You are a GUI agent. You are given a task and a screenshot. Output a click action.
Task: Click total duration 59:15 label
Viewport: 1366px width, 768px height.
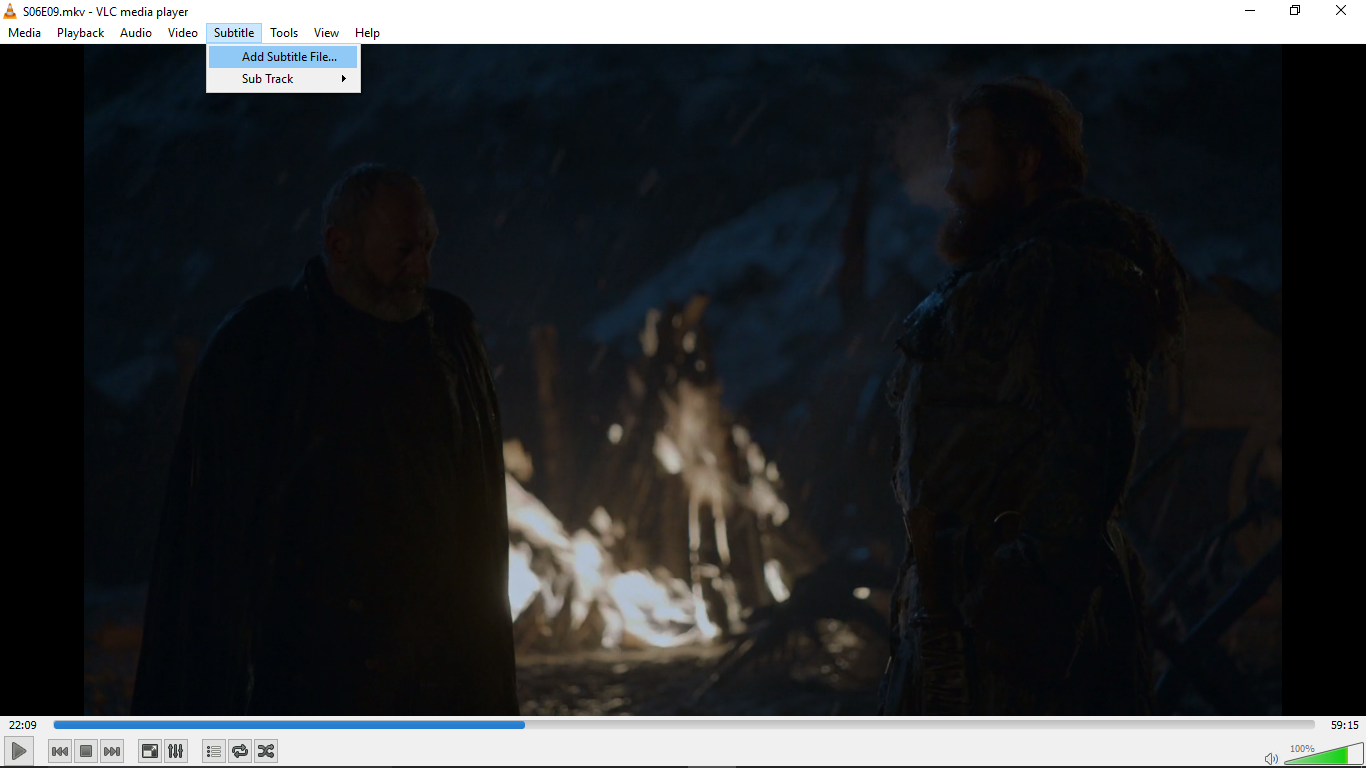pyautogui.click(x=1345, y=725)
